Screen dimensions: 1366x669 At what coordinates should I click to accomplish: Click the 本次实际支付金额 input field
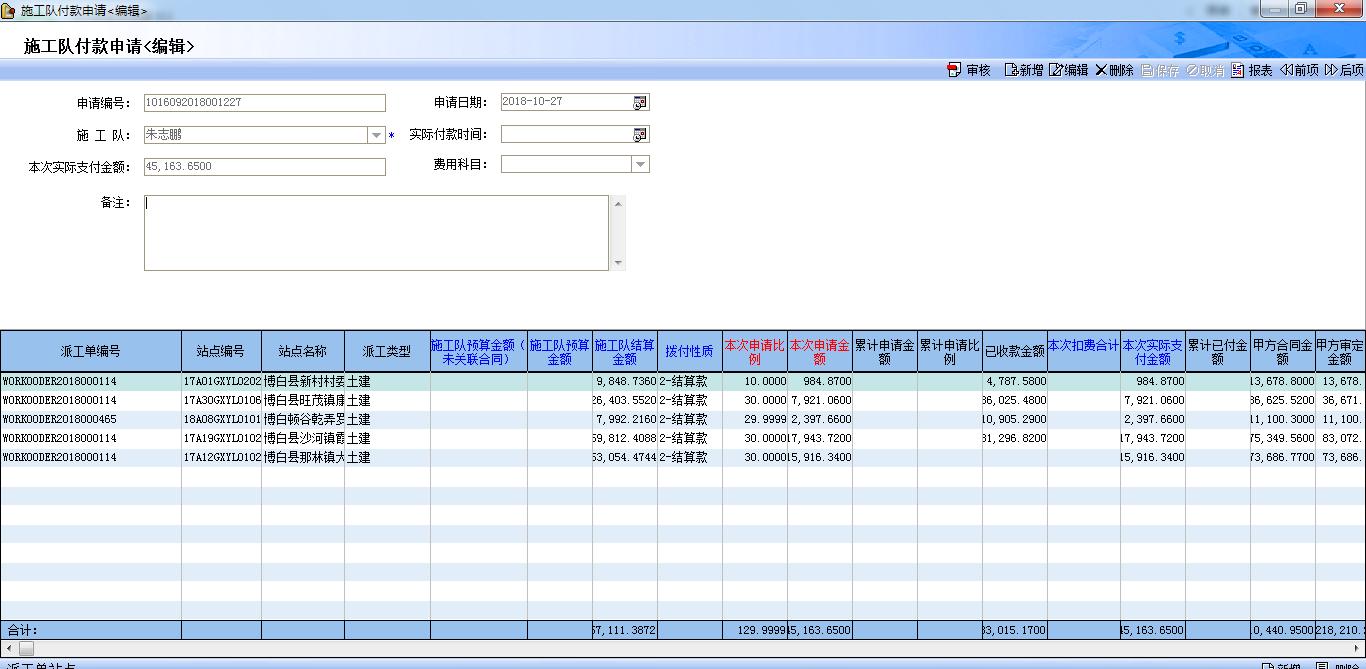coord(264,167)
